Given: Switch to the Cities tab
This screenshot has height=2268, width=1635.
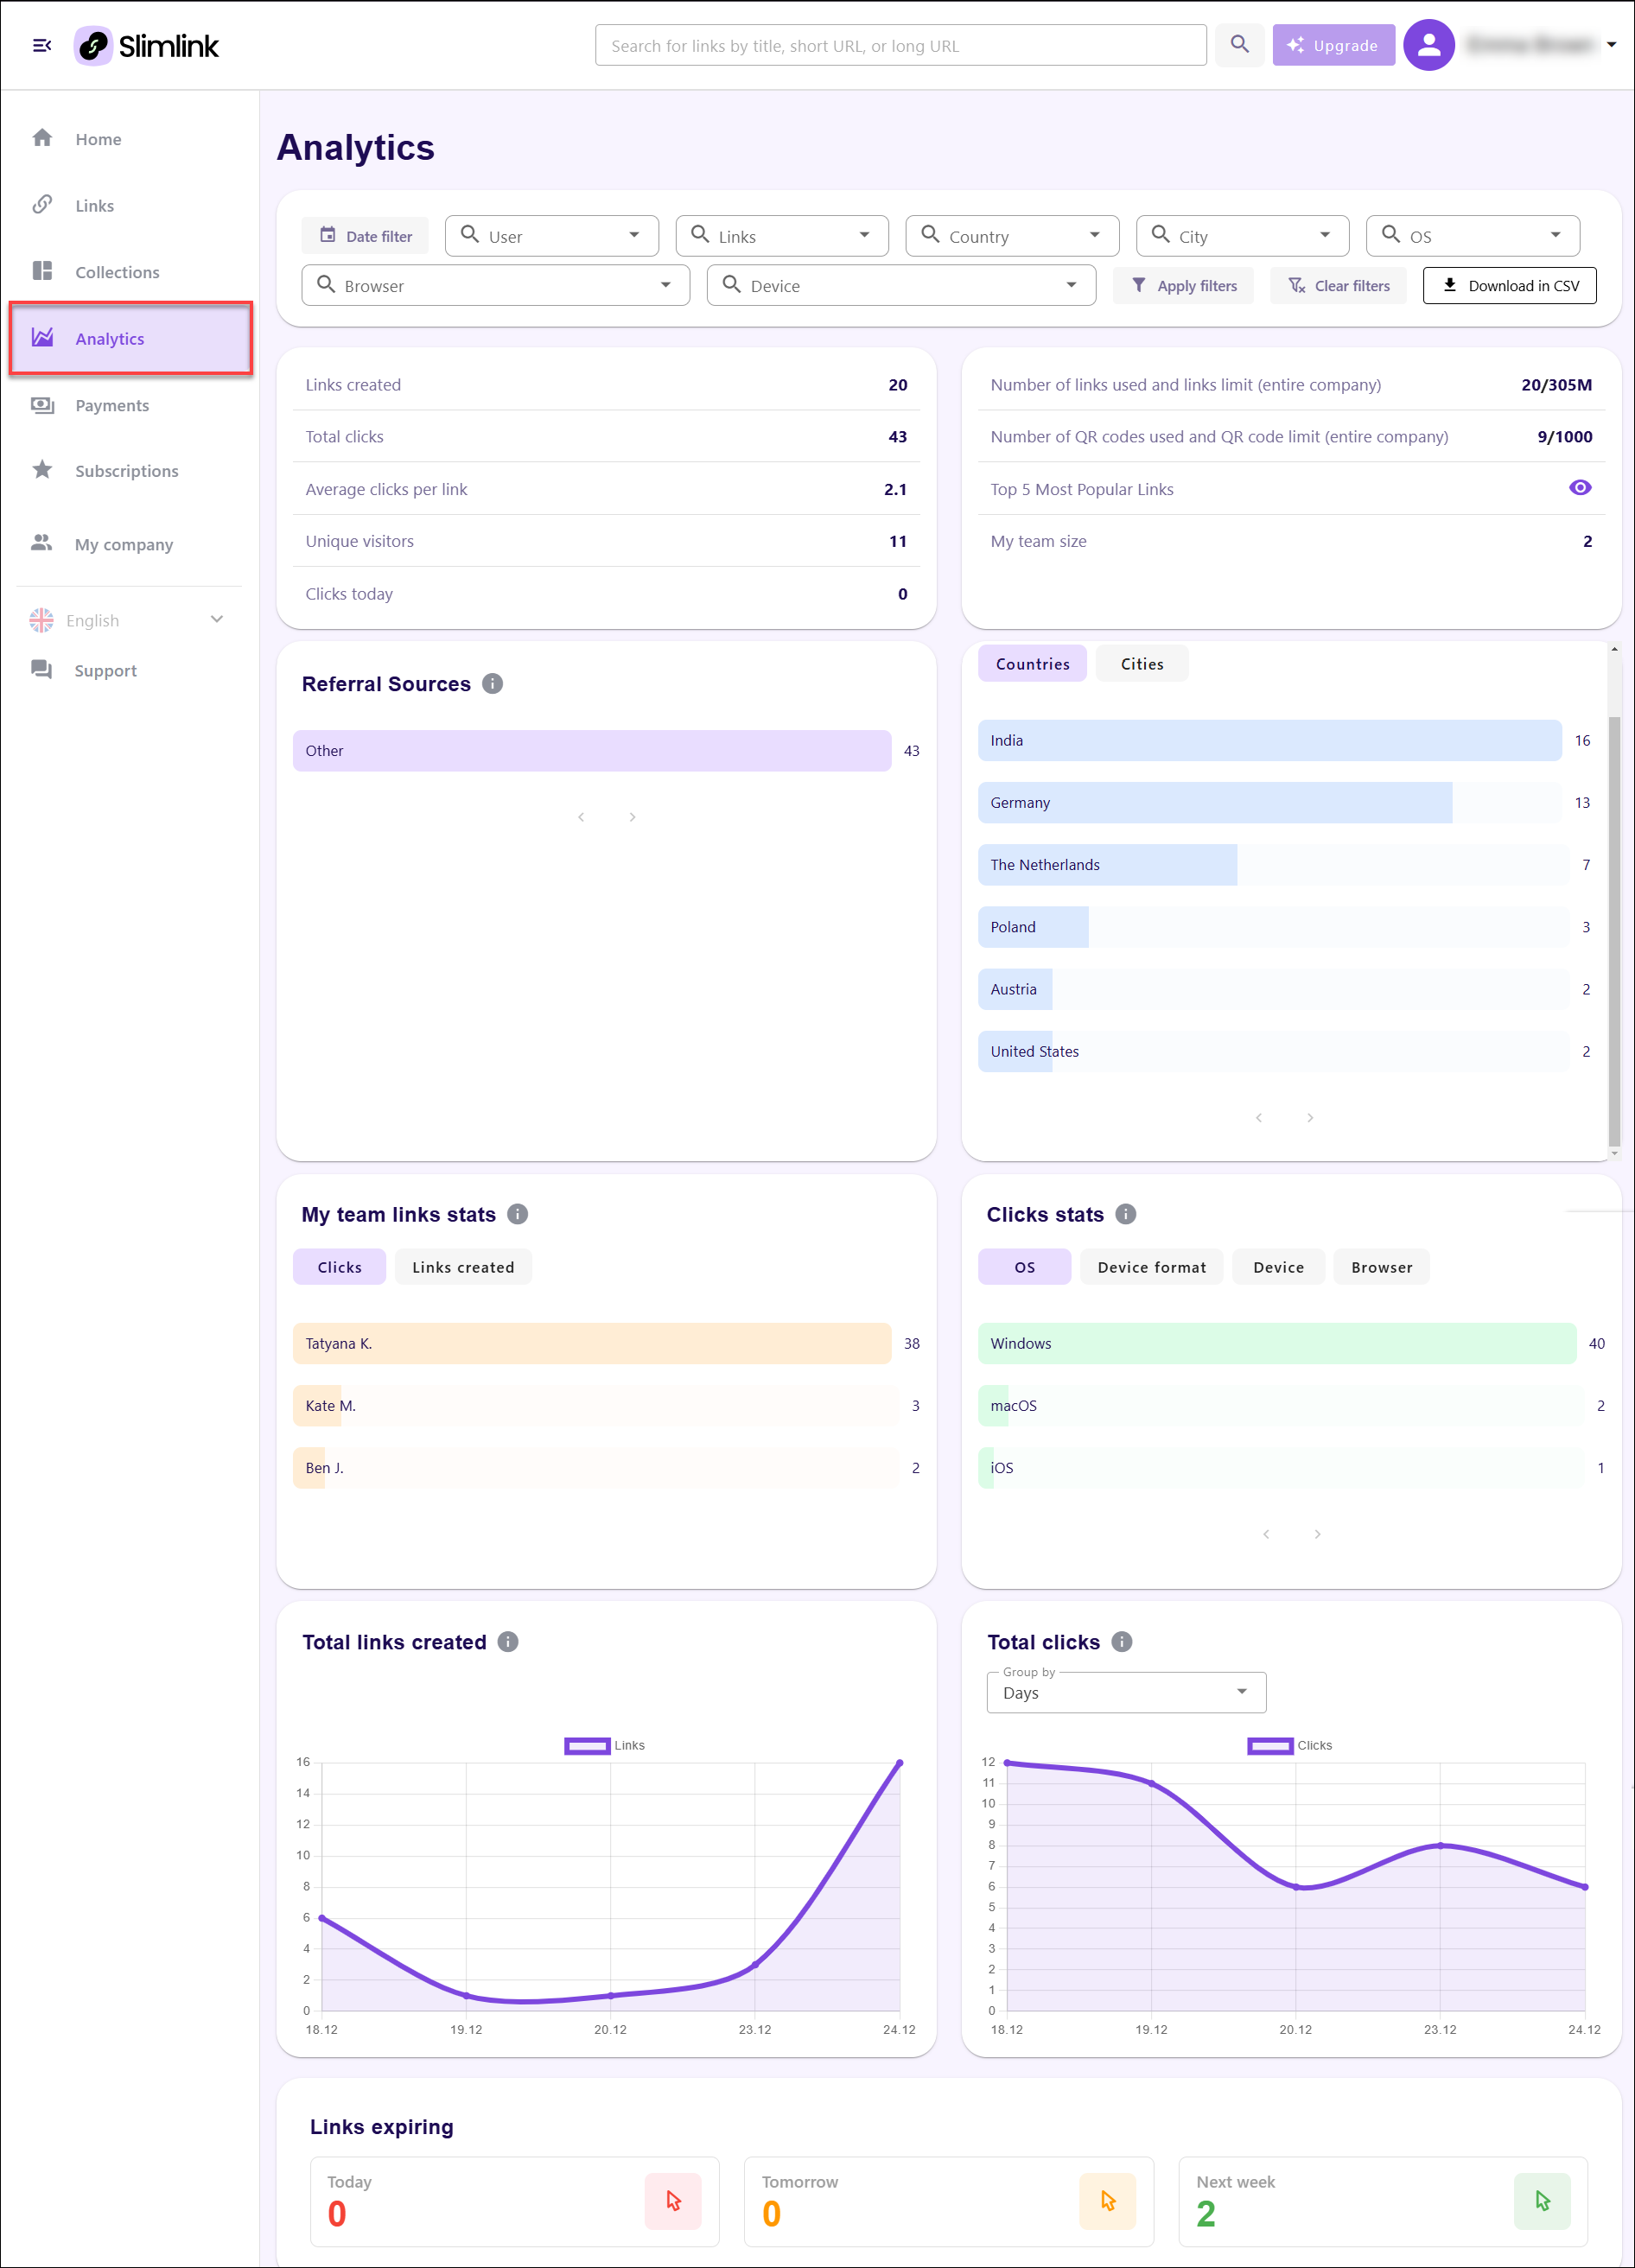Looking at the screenshot, I should click(x=1142, y=664).
